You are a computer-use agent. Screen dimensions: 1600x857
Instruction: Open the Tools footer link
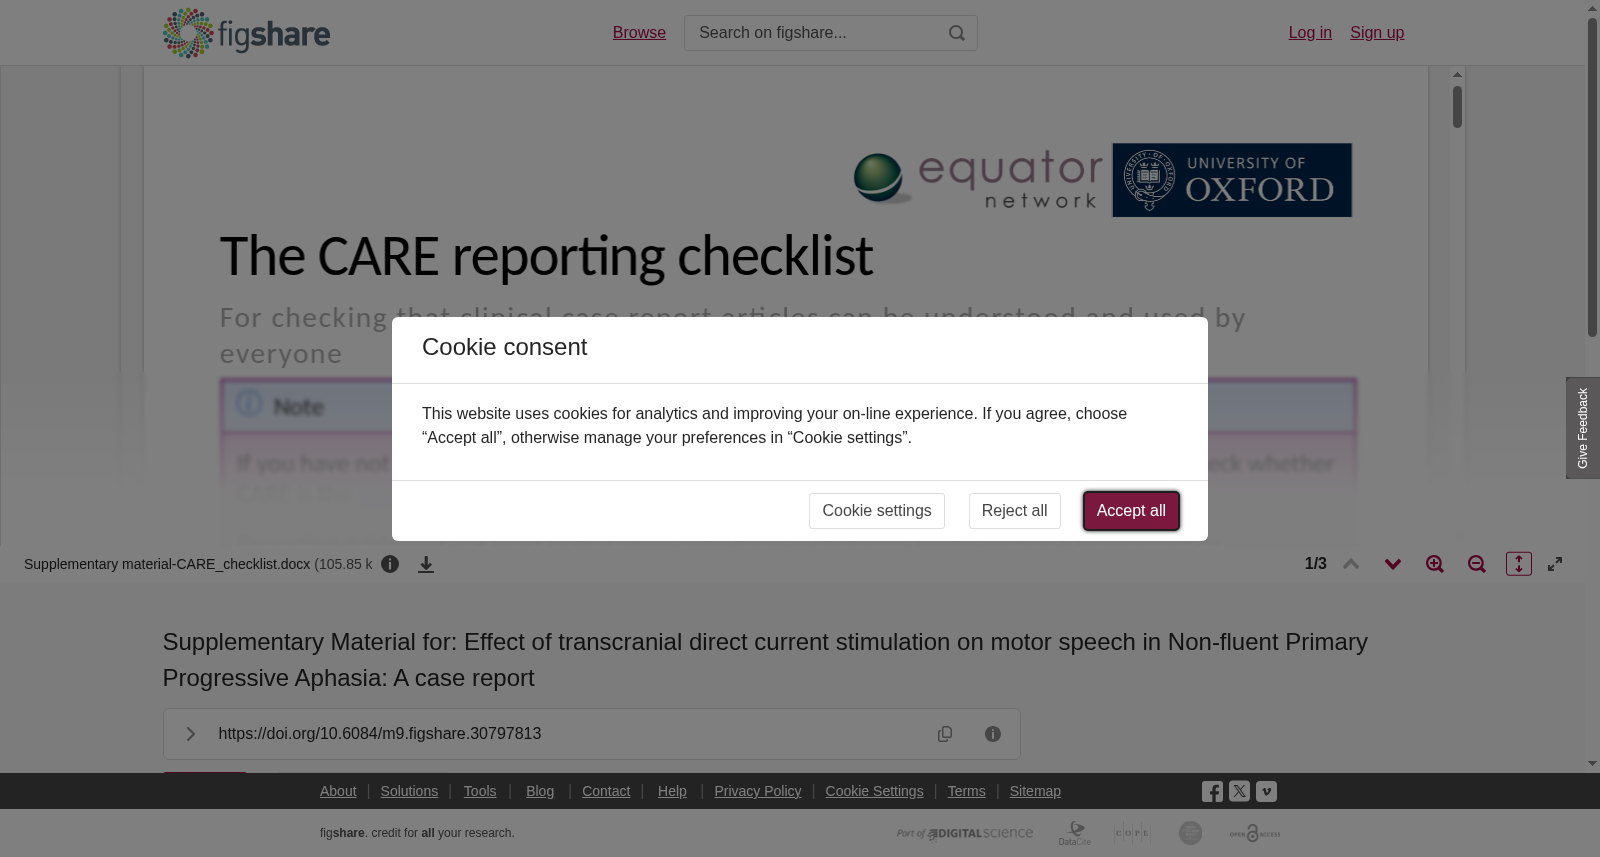point(480,791)
